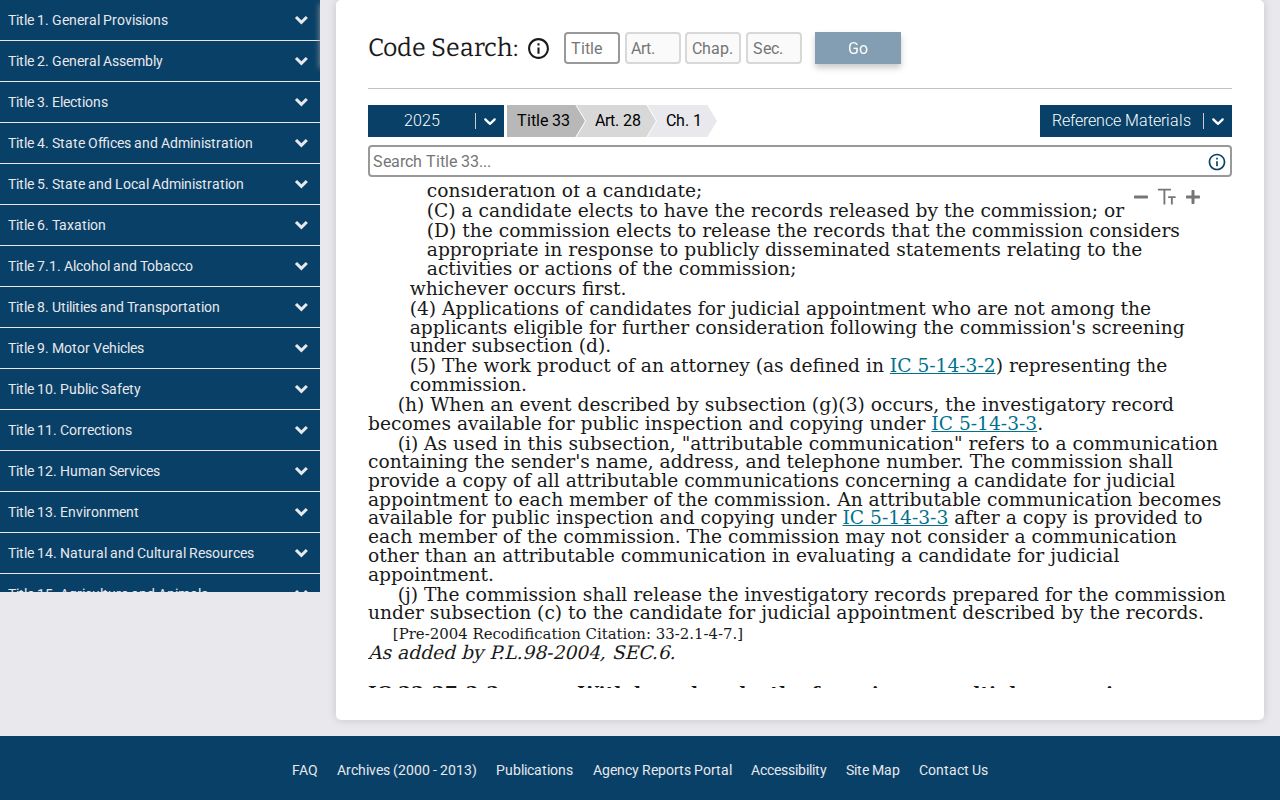
Task: Expand Title 1. General Provisions
Action: pos(160,20)
